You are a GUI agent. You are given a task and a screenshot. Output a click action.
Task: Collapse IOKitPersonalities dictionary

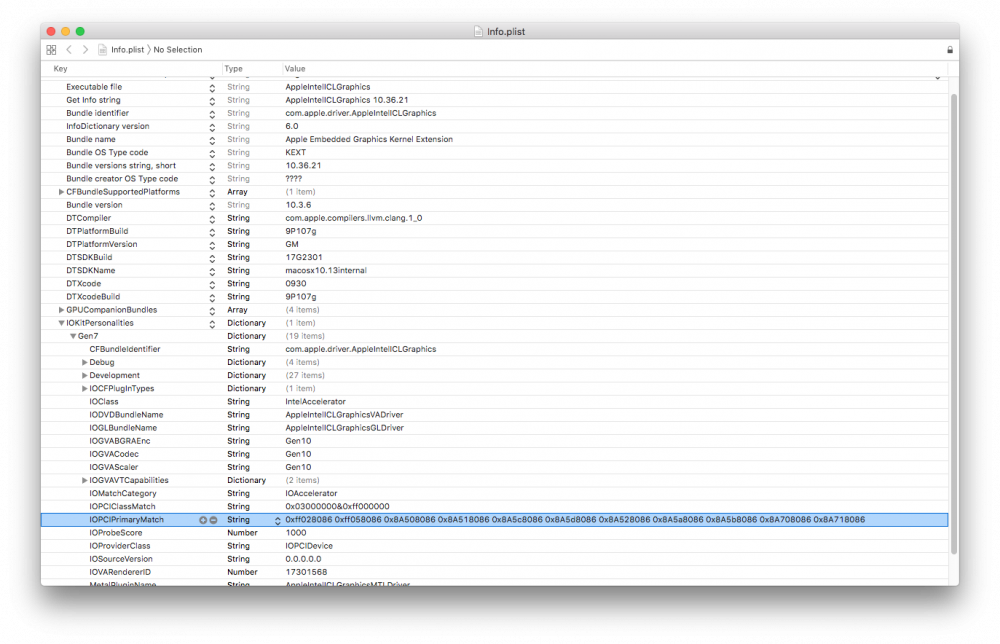(x=61, y=323)
